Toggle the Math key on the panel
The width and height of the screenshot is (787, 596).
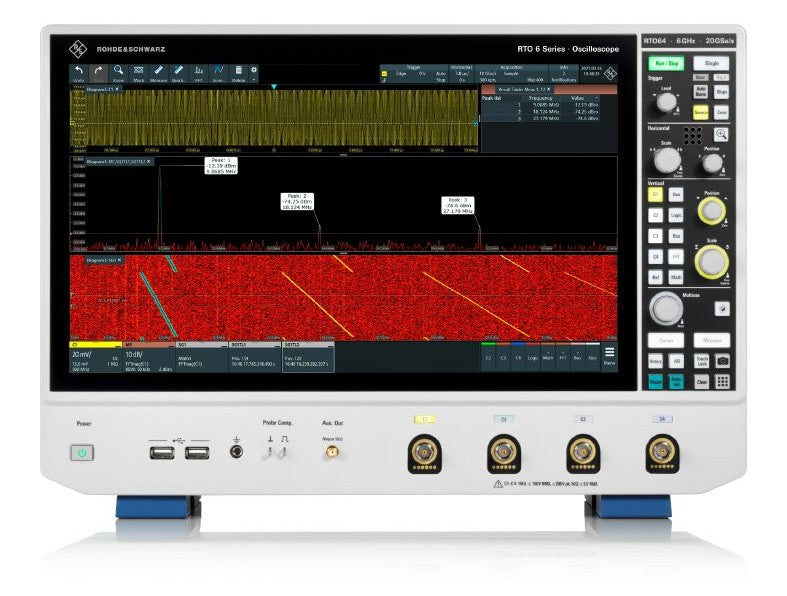coord(676,277)
